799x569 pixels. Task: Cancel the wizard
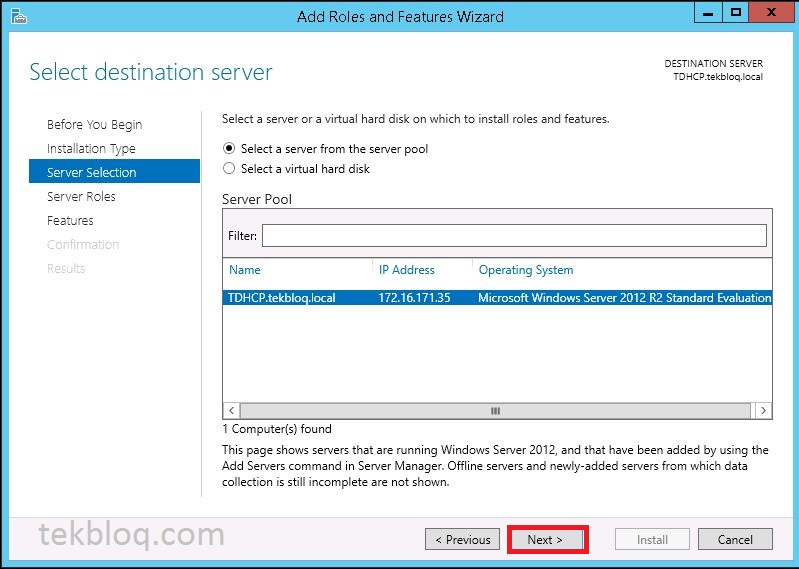coord(735,539)
